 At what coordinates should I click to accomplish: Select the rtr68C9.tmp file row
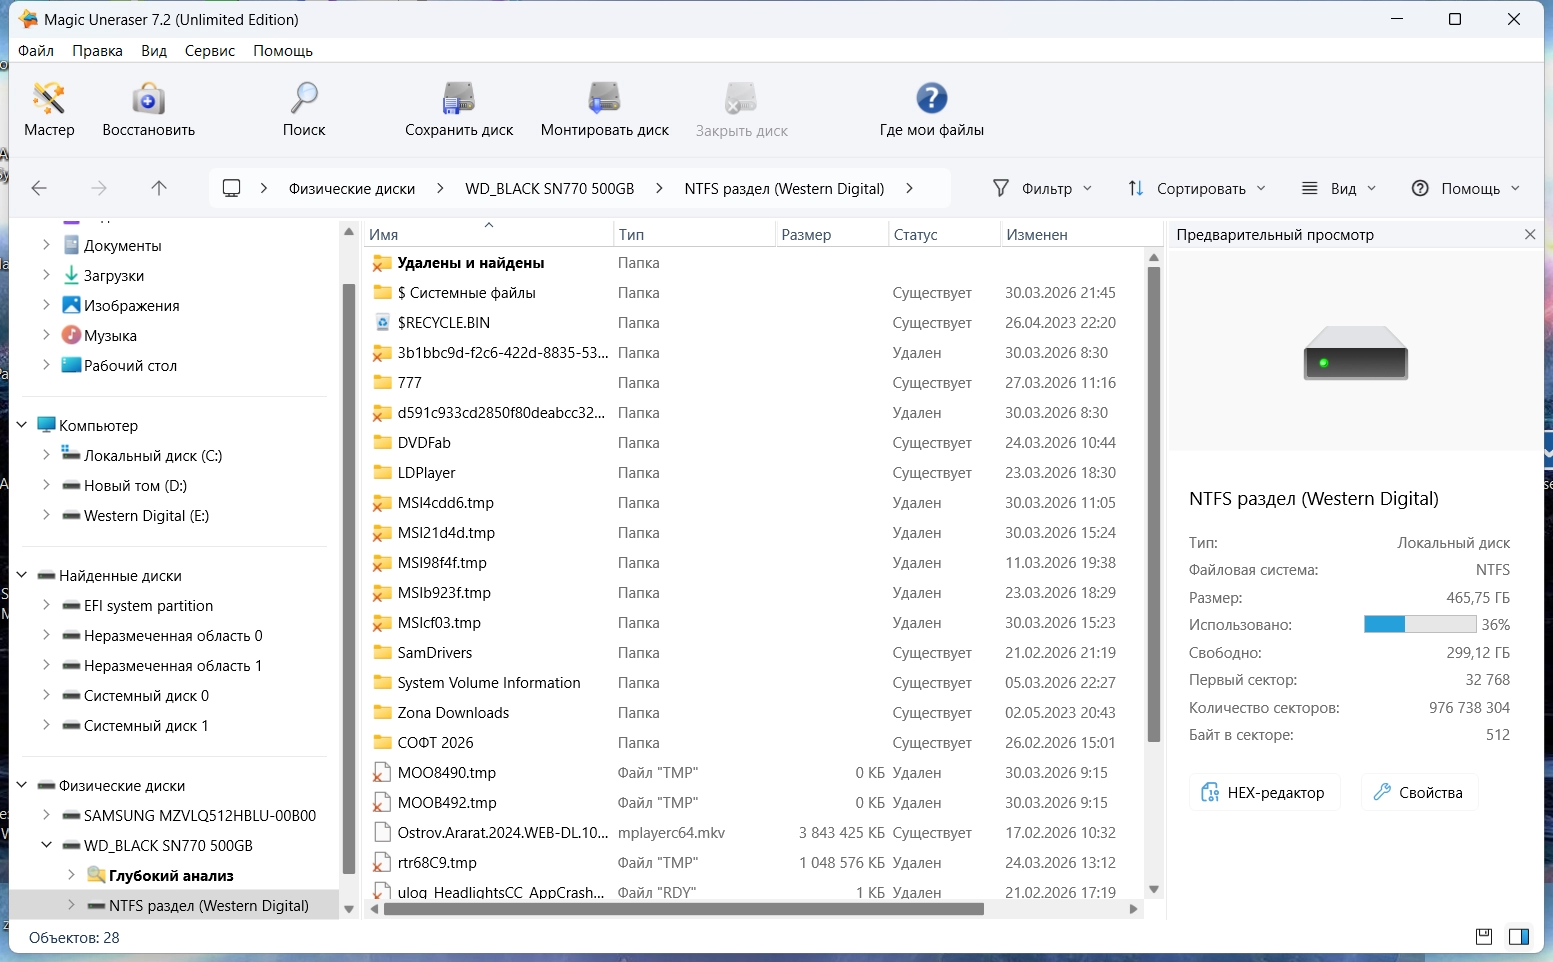click(x=756, y=863)
